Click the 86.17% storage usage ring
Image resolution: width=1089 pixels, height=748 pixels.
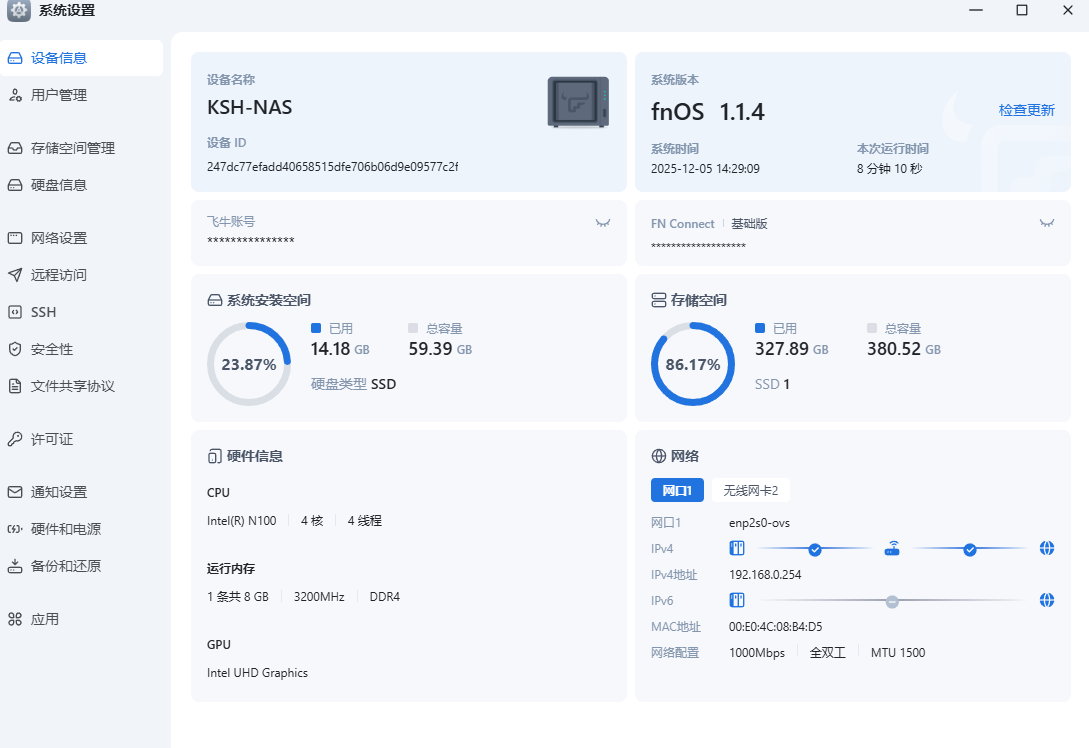[x=692, y=364]
